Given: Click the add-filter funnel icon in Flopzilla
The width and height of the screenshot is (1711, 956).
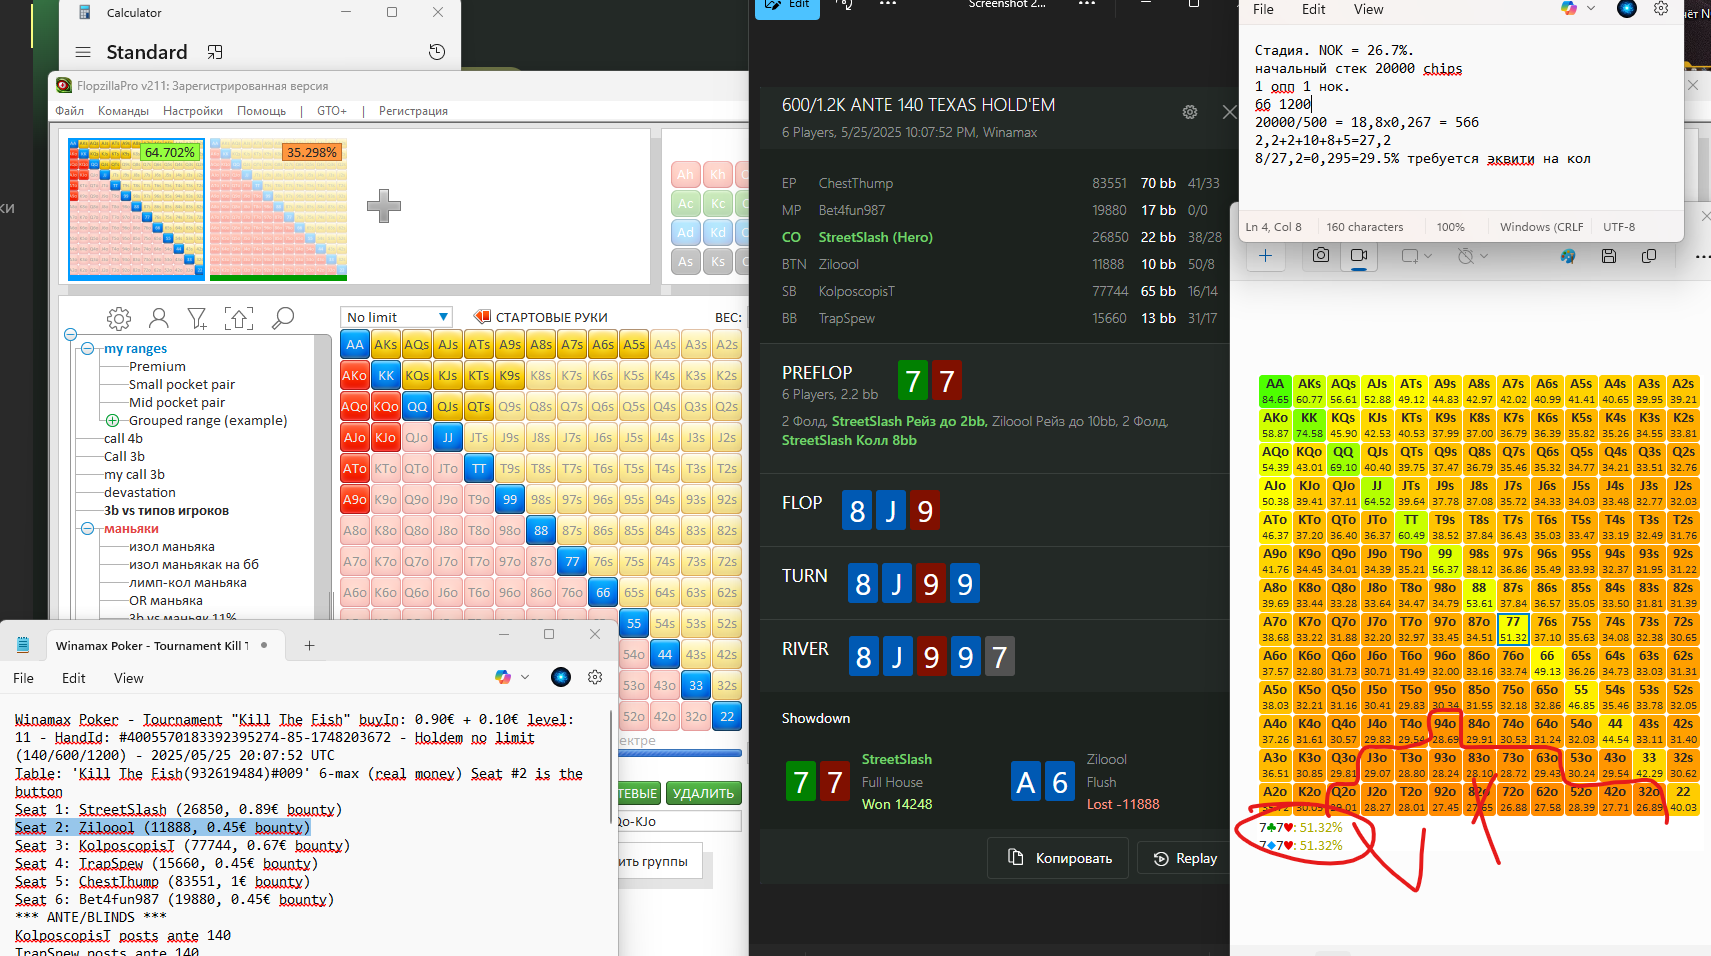Looking at the screenshot, I should [x=197, y=319].
